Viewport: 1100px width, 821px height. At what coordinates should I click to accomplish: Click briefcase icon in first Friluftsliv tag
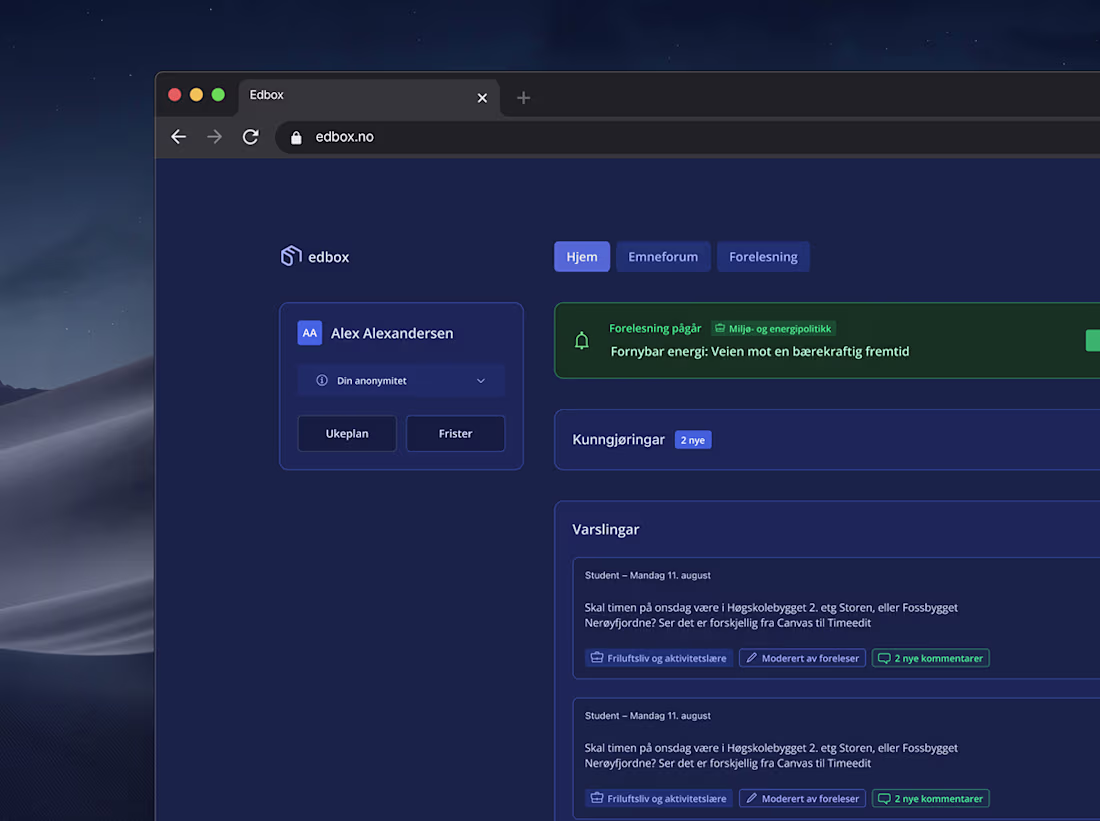click(597, 658)
